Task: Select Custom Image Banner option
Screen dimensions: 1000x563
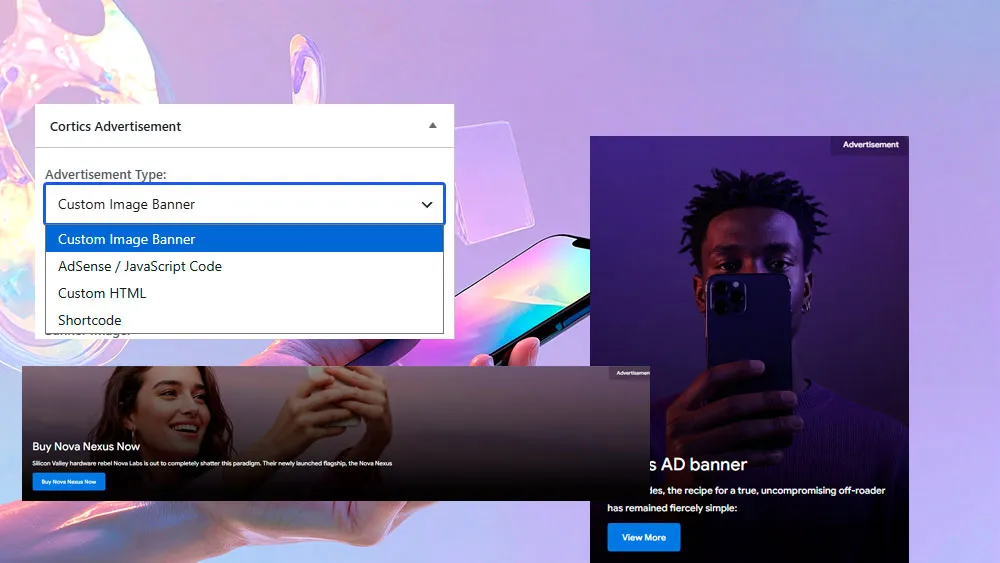Action: [x=244, y=239]
